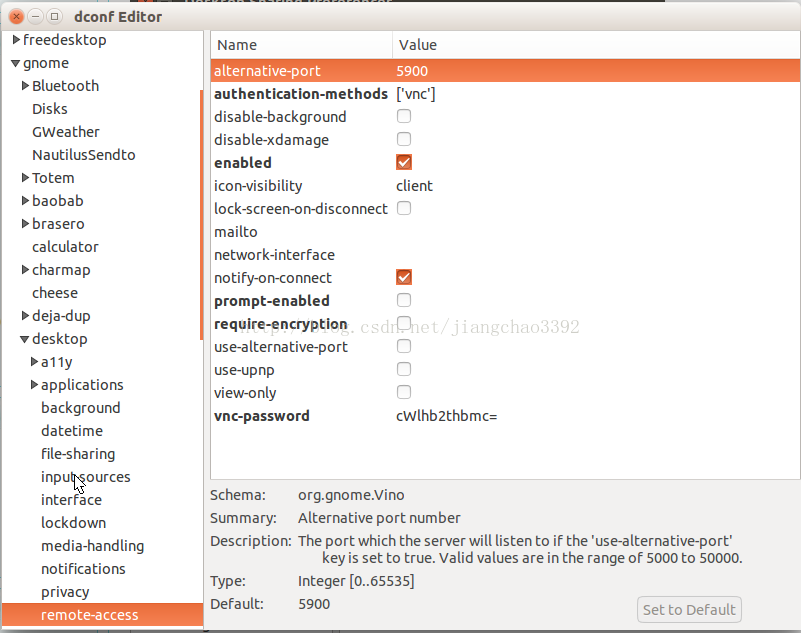Uncheck the notify-on-connect checkbox

404,277
